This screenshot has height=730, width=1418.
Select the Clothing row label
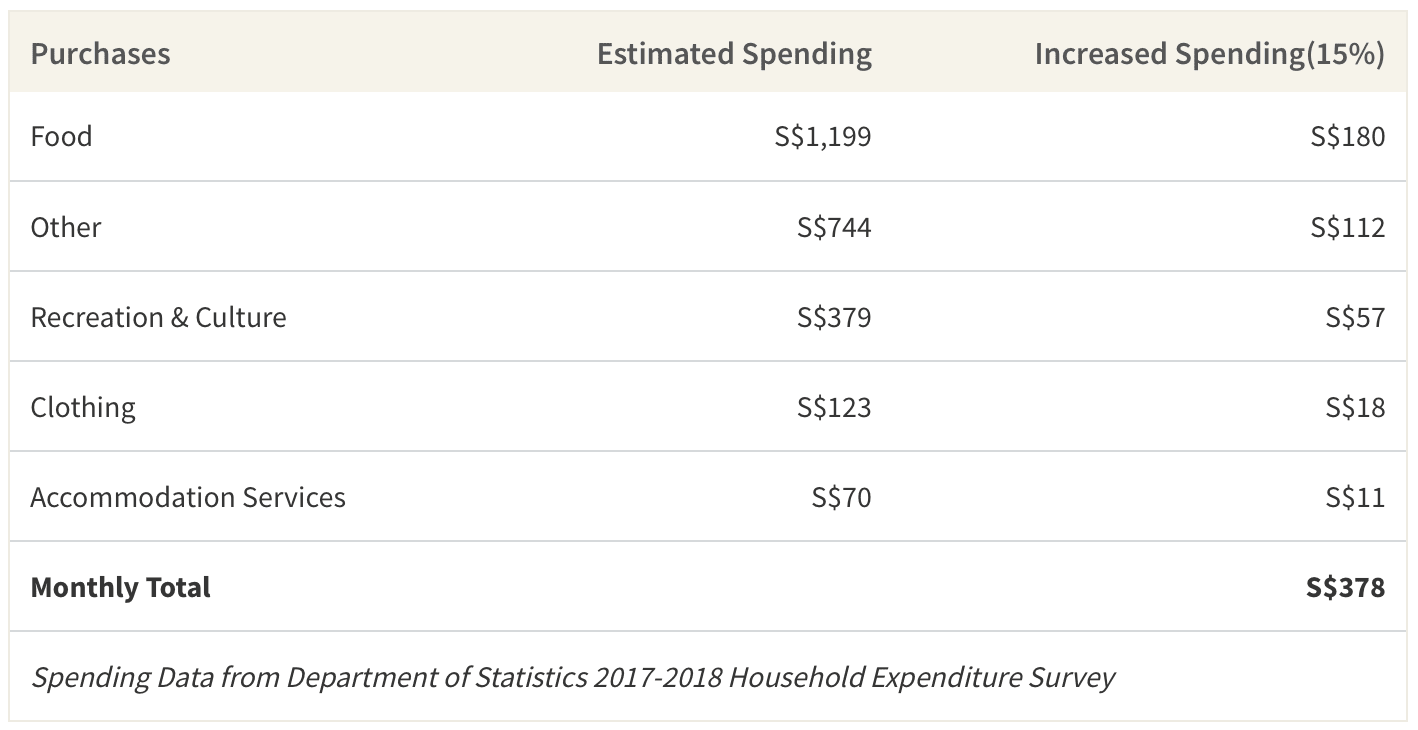(x=83, y=408)
